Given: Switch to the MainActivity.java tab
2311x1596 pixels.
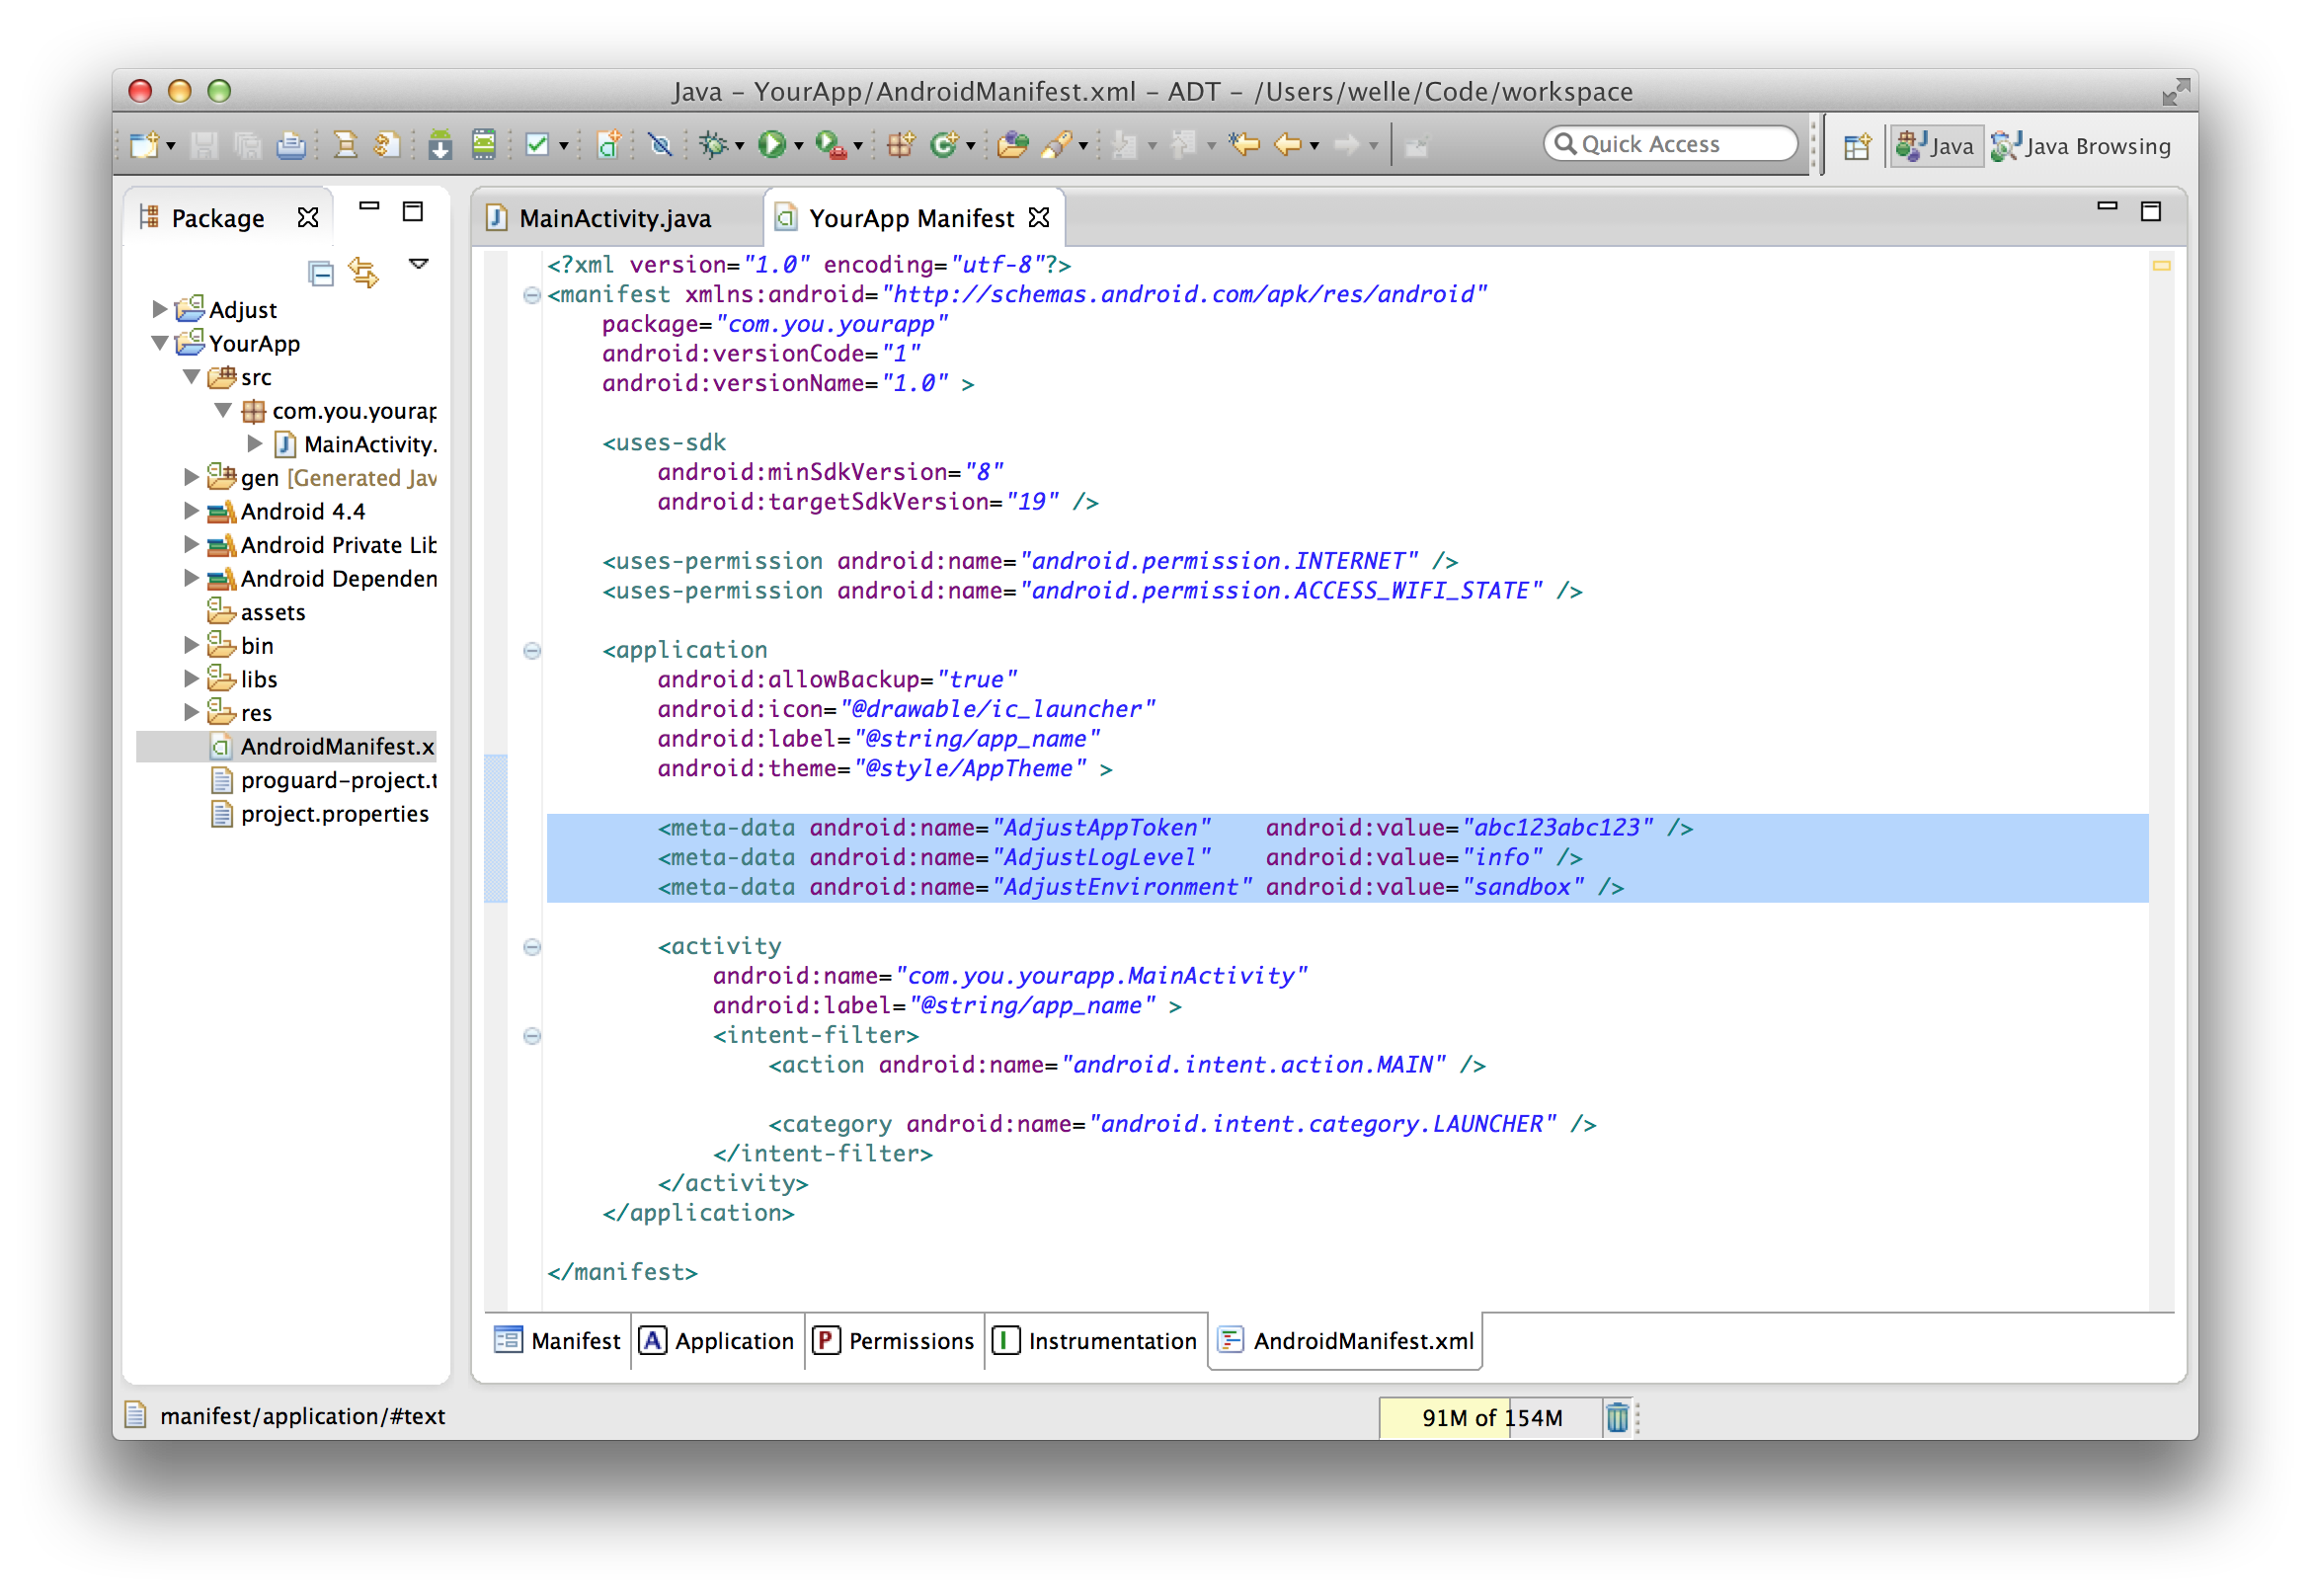Looking at the screenshot, I should tap(614, 218).
